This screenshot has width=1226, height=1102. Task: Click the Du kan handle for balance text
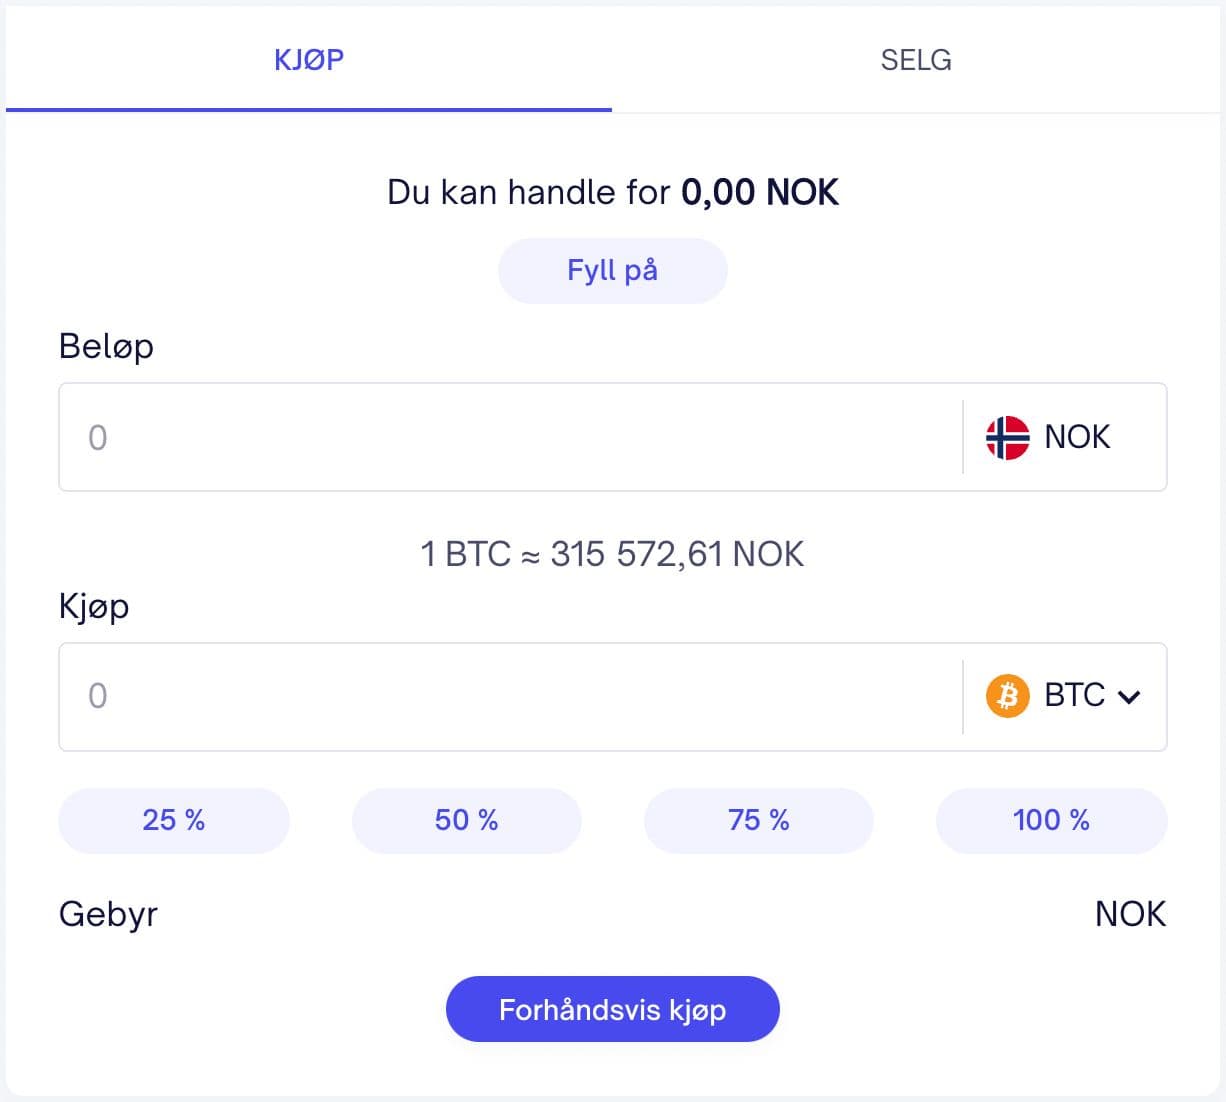[x=612, y=191]
